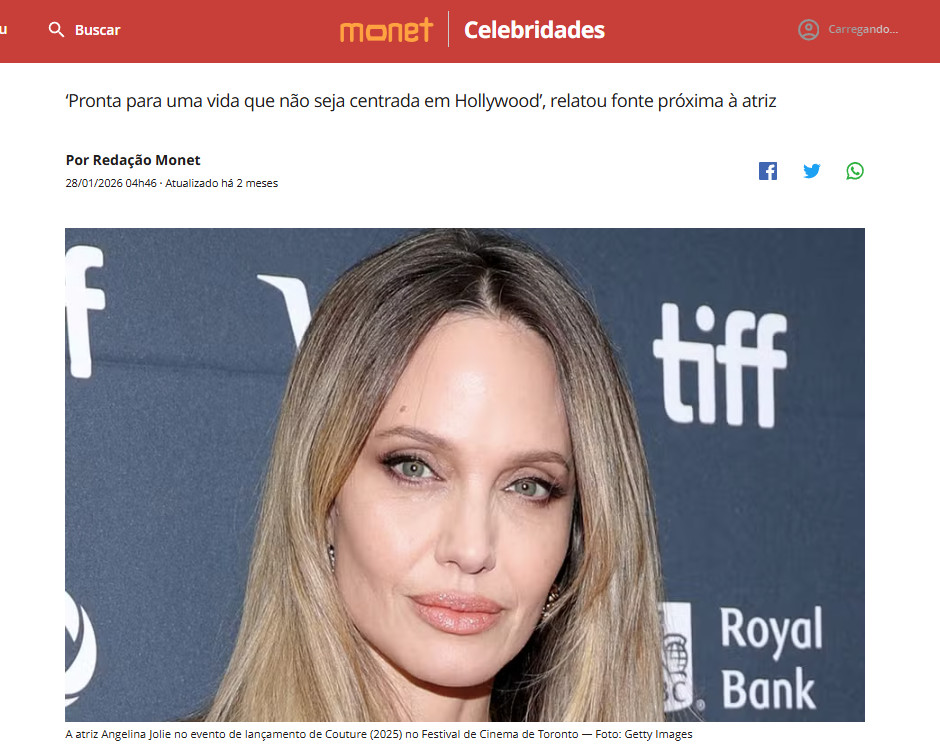
Task: Click the Getty Images credit in the caption
Action: [x=658, y=734]
